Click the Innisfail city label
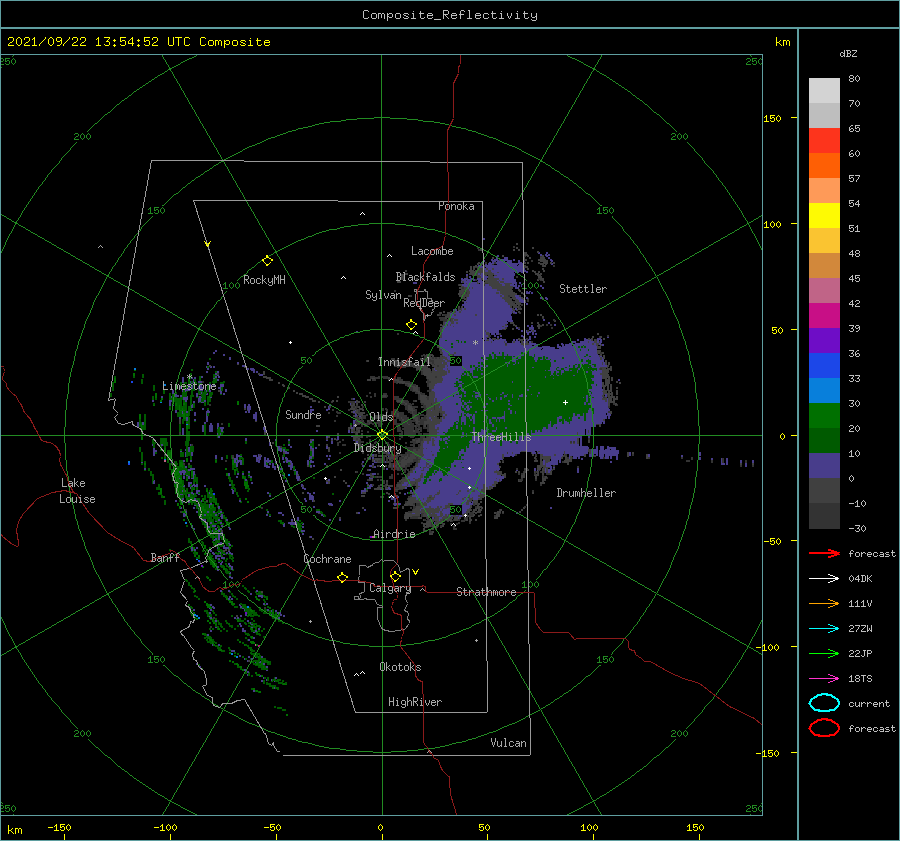Image resolution: width=900 pixels, height=841 pixels. pos(404,362)
